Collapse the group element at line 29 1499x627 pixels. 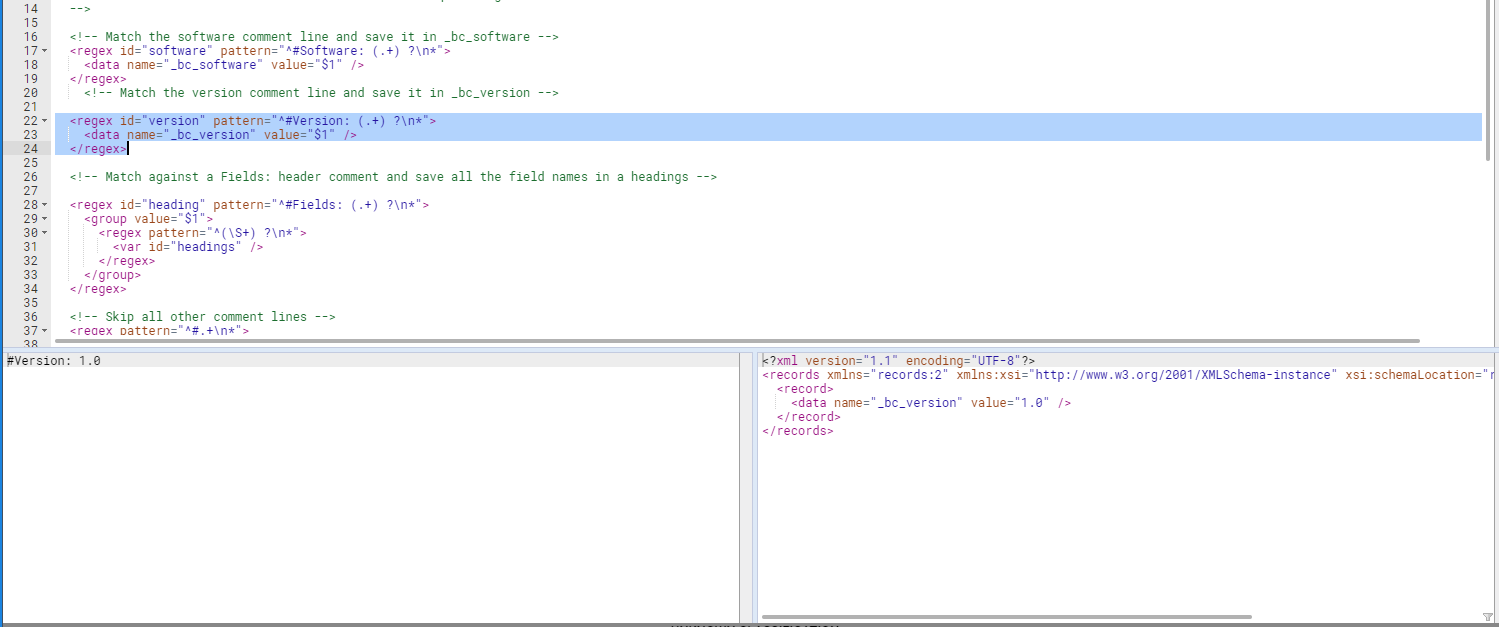click(45, 219)
